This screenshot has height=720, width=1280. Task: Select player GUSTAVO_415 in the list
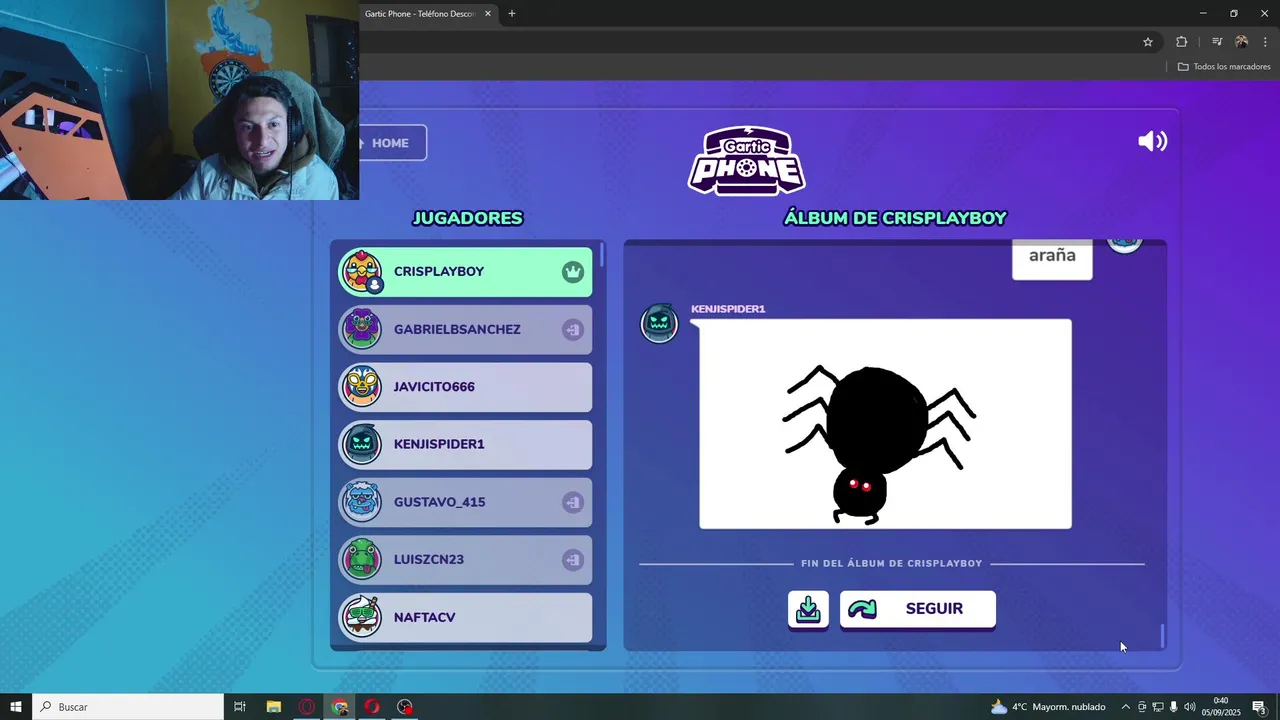click(x=466, y=502)
